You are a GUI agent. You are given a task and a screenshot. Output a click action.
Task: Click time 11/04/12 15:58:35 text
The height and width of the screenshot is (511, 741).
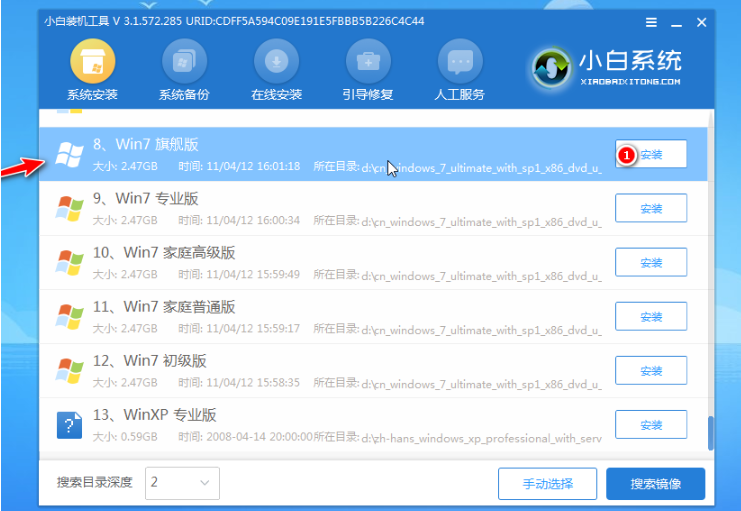tap(253, 383)
